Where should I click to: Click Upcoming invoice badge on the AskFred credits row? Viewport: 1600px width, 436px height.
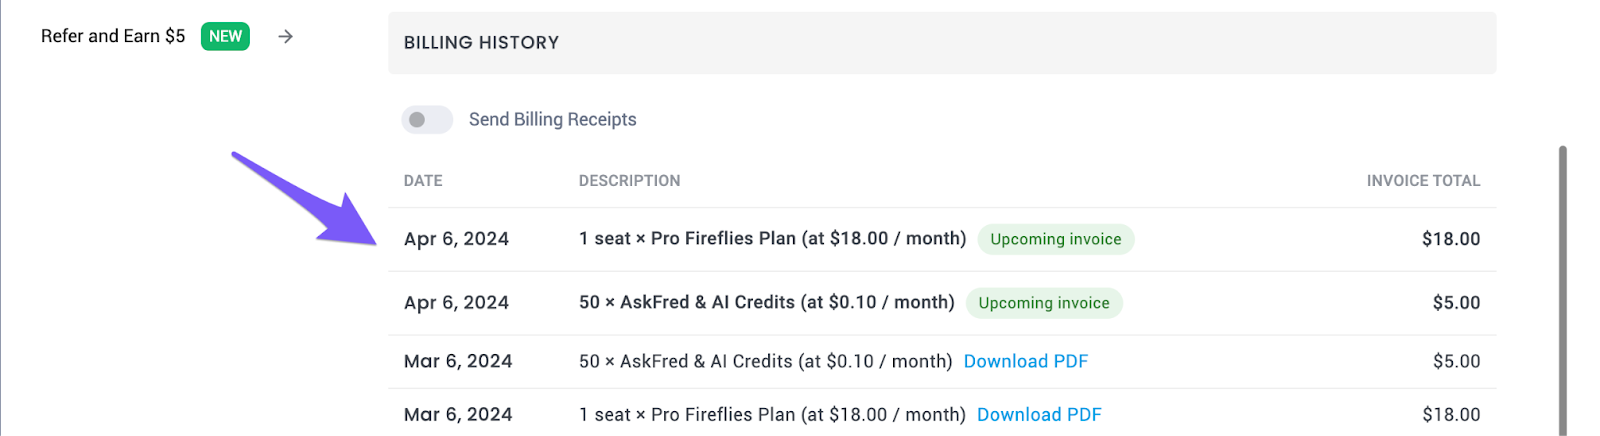[x=1043, y=303]
